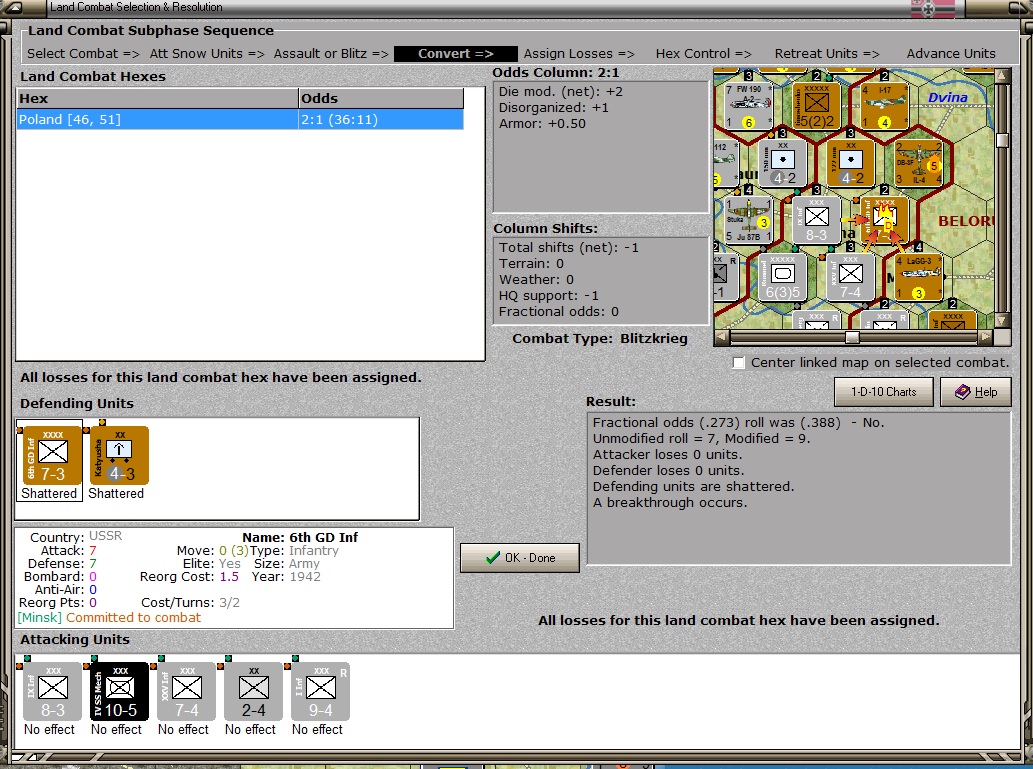Click the Hex Control subphase step
1033x769 pixels.
(703, 54)
